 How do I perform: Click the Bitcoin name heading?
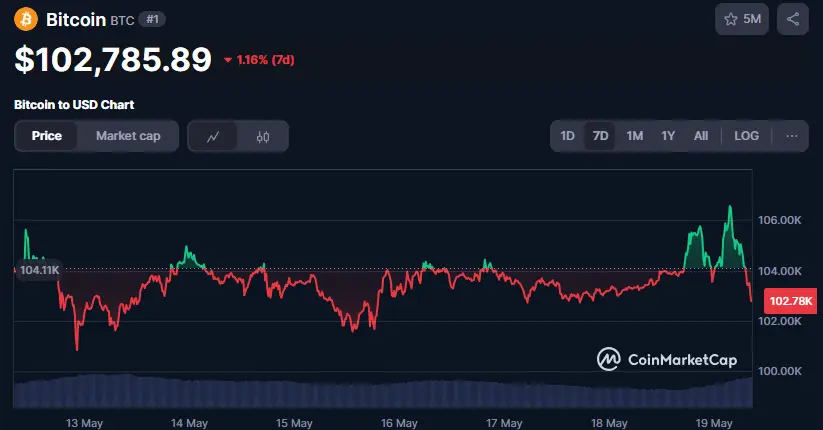[76, 19]
